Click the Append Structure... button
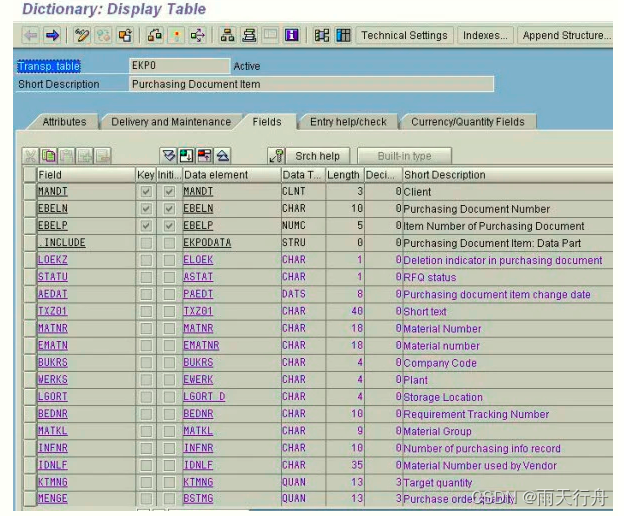Image resolution: width=624 pixels, height=516 pixels. pyautogui.click(x=566, y=35)
